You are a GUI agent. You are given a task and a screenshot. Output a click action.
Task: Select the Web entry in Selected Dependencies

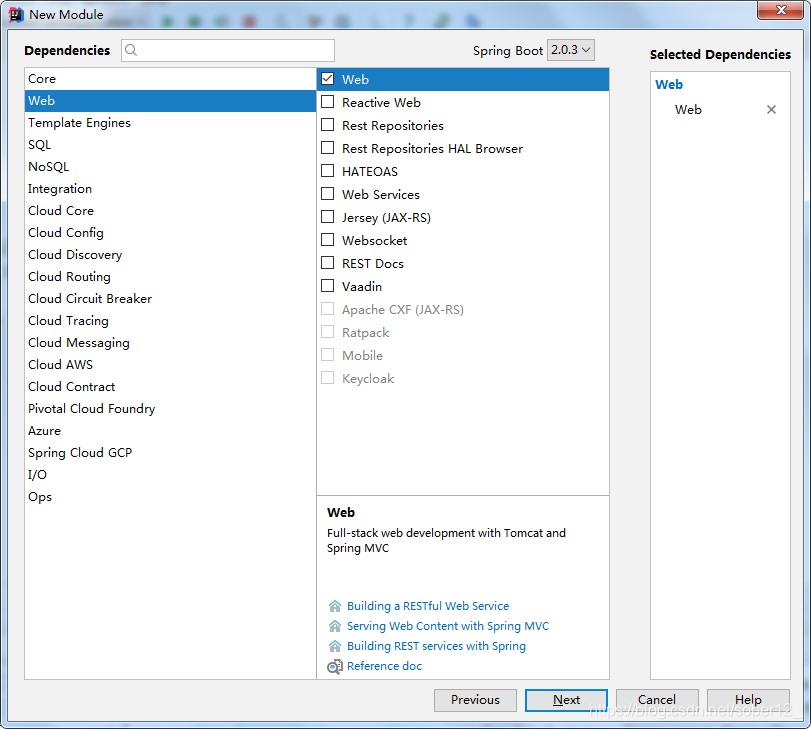click(688, 110)
